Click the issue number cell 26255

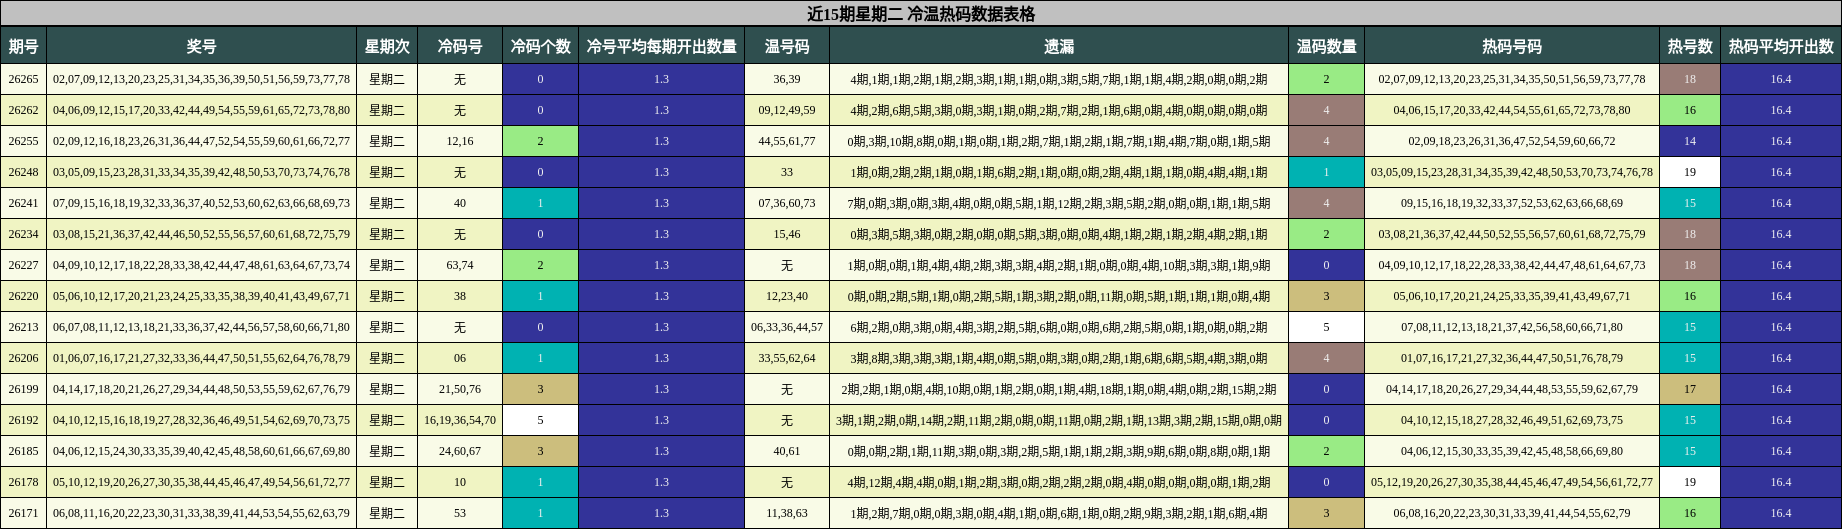23,141
